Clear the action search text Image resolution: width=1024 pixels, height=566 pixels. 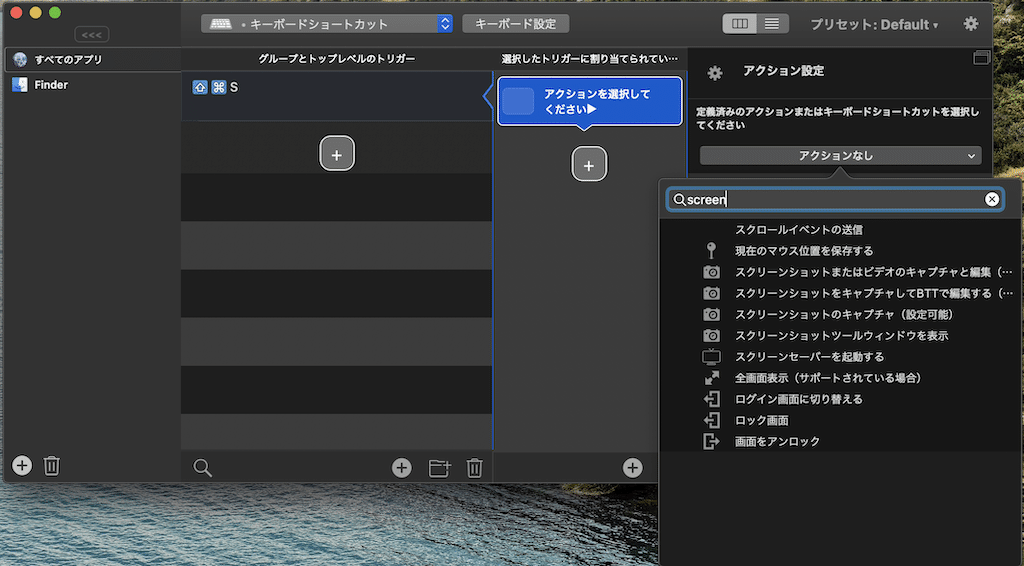click(x=991, y=199)
